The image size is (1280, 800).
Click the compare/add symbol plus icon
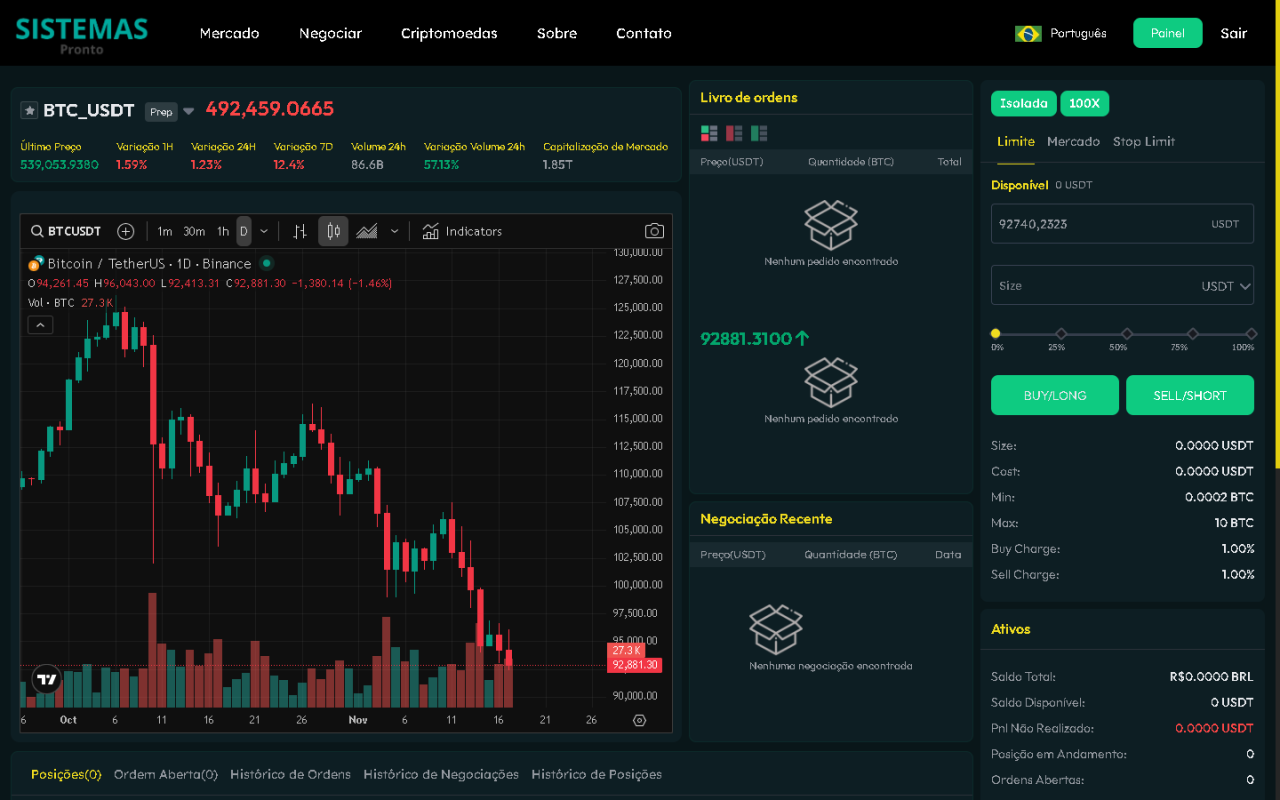pos(125,231)
